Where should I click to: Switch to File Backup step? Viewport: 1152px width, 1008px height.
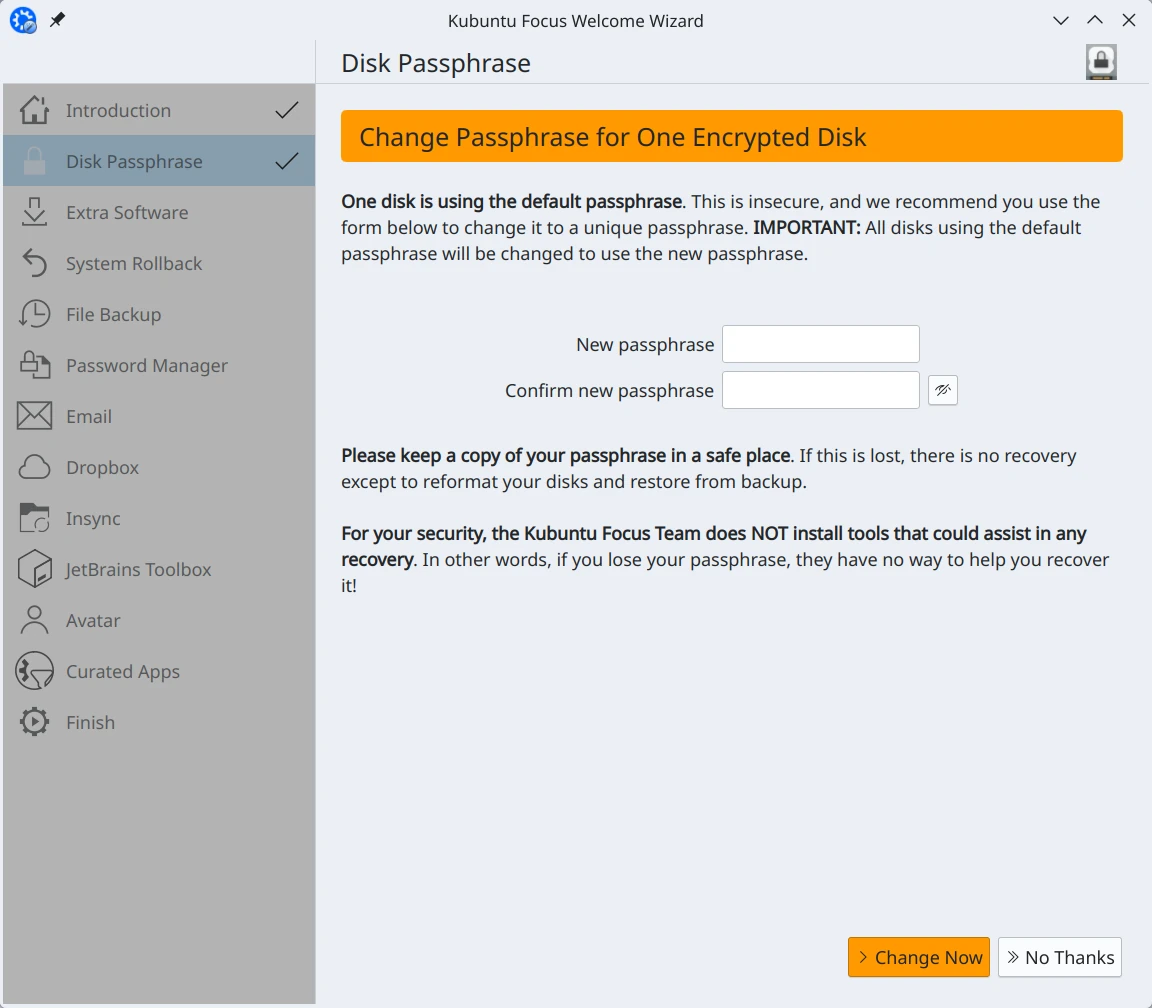[159, 314]
